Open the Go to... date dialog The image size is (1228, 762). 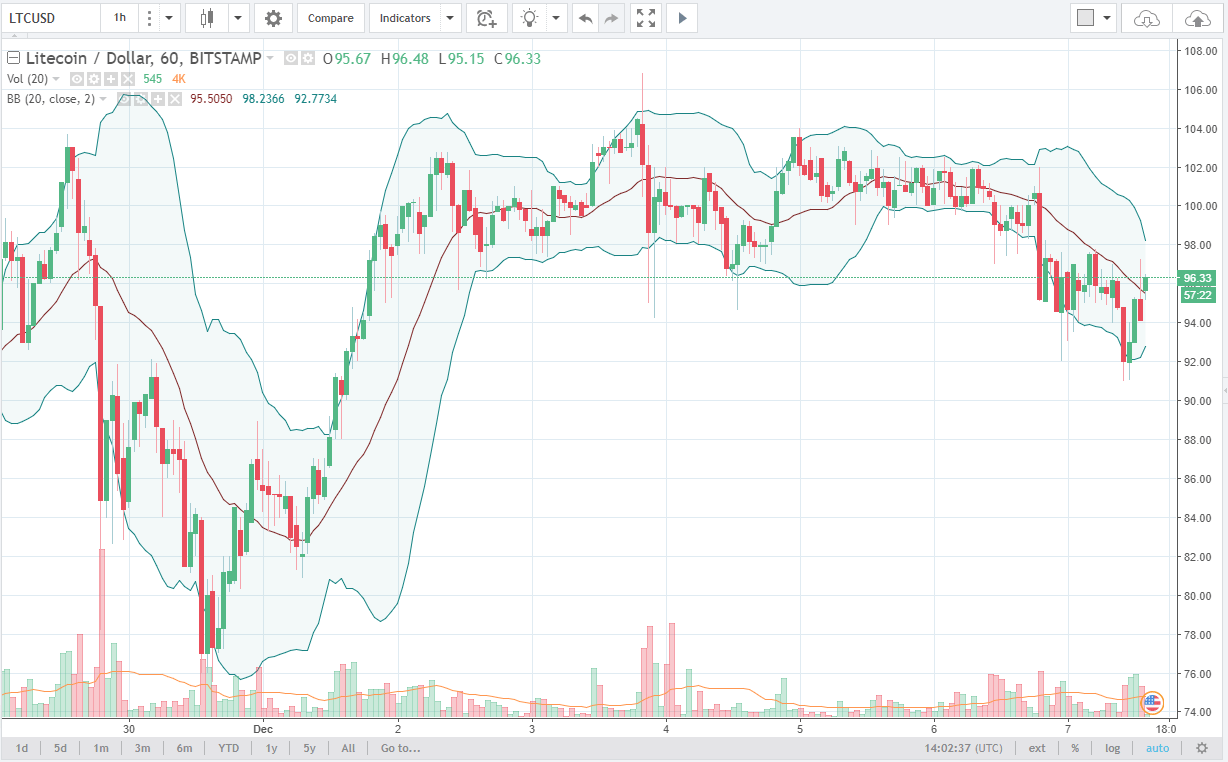click(x=400, y=748)
